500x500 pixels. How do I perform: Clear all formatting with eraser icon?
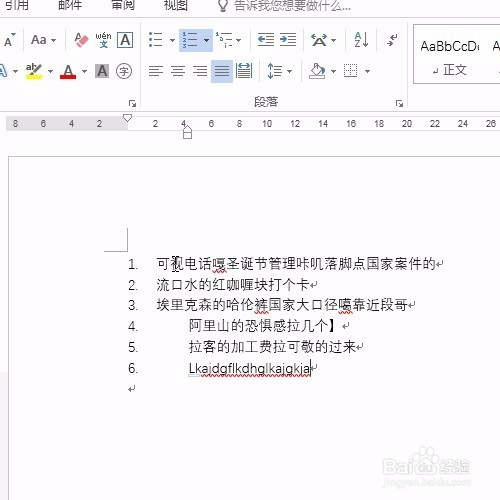click(81, 40)
